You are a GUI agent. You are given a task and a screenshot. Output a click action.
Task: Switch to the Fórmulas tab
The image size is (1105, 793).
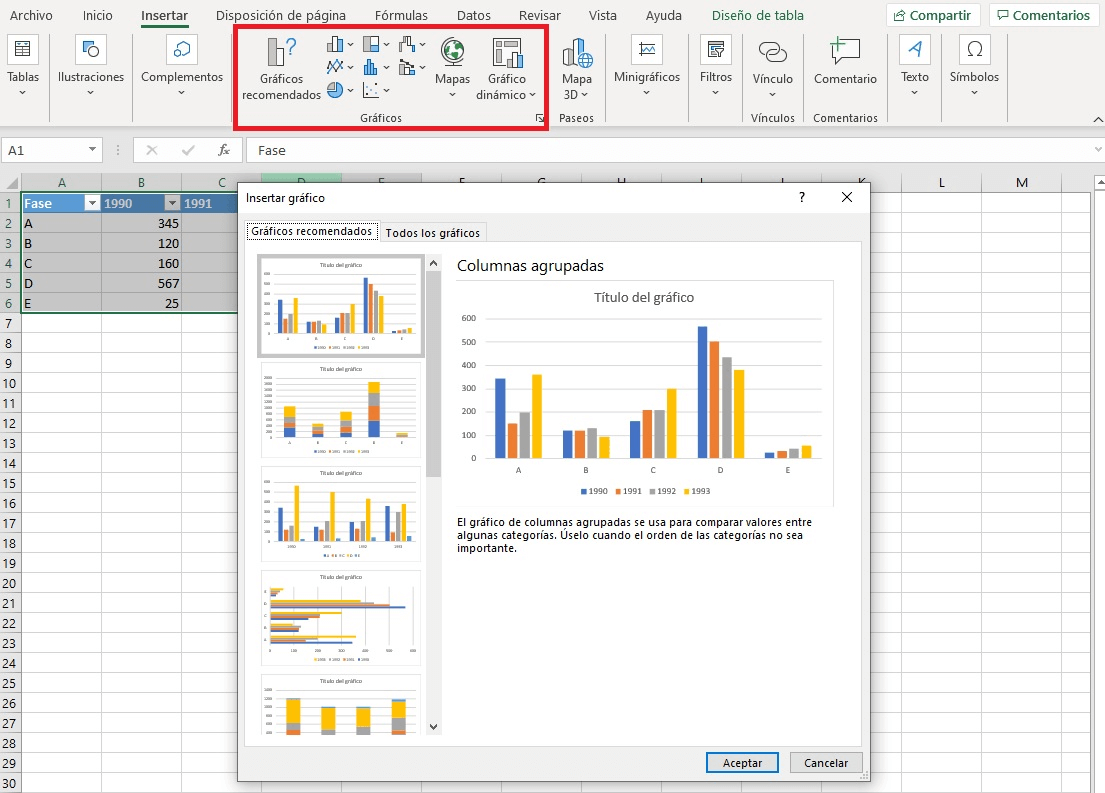pos(401,15)
